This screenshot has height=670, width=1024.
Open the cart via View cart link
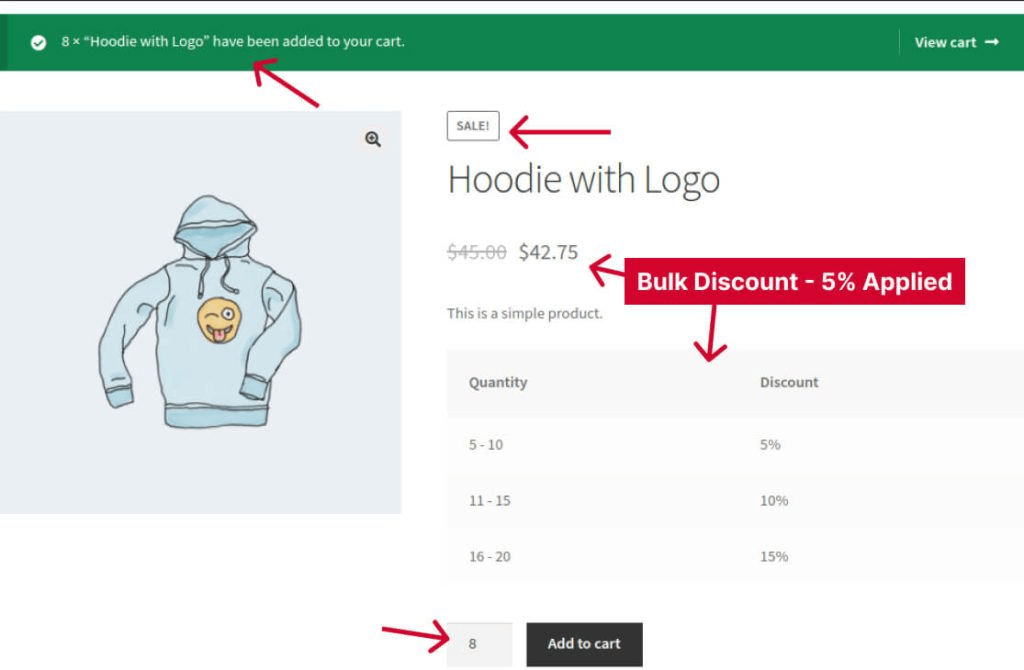[x=944, y=42]
